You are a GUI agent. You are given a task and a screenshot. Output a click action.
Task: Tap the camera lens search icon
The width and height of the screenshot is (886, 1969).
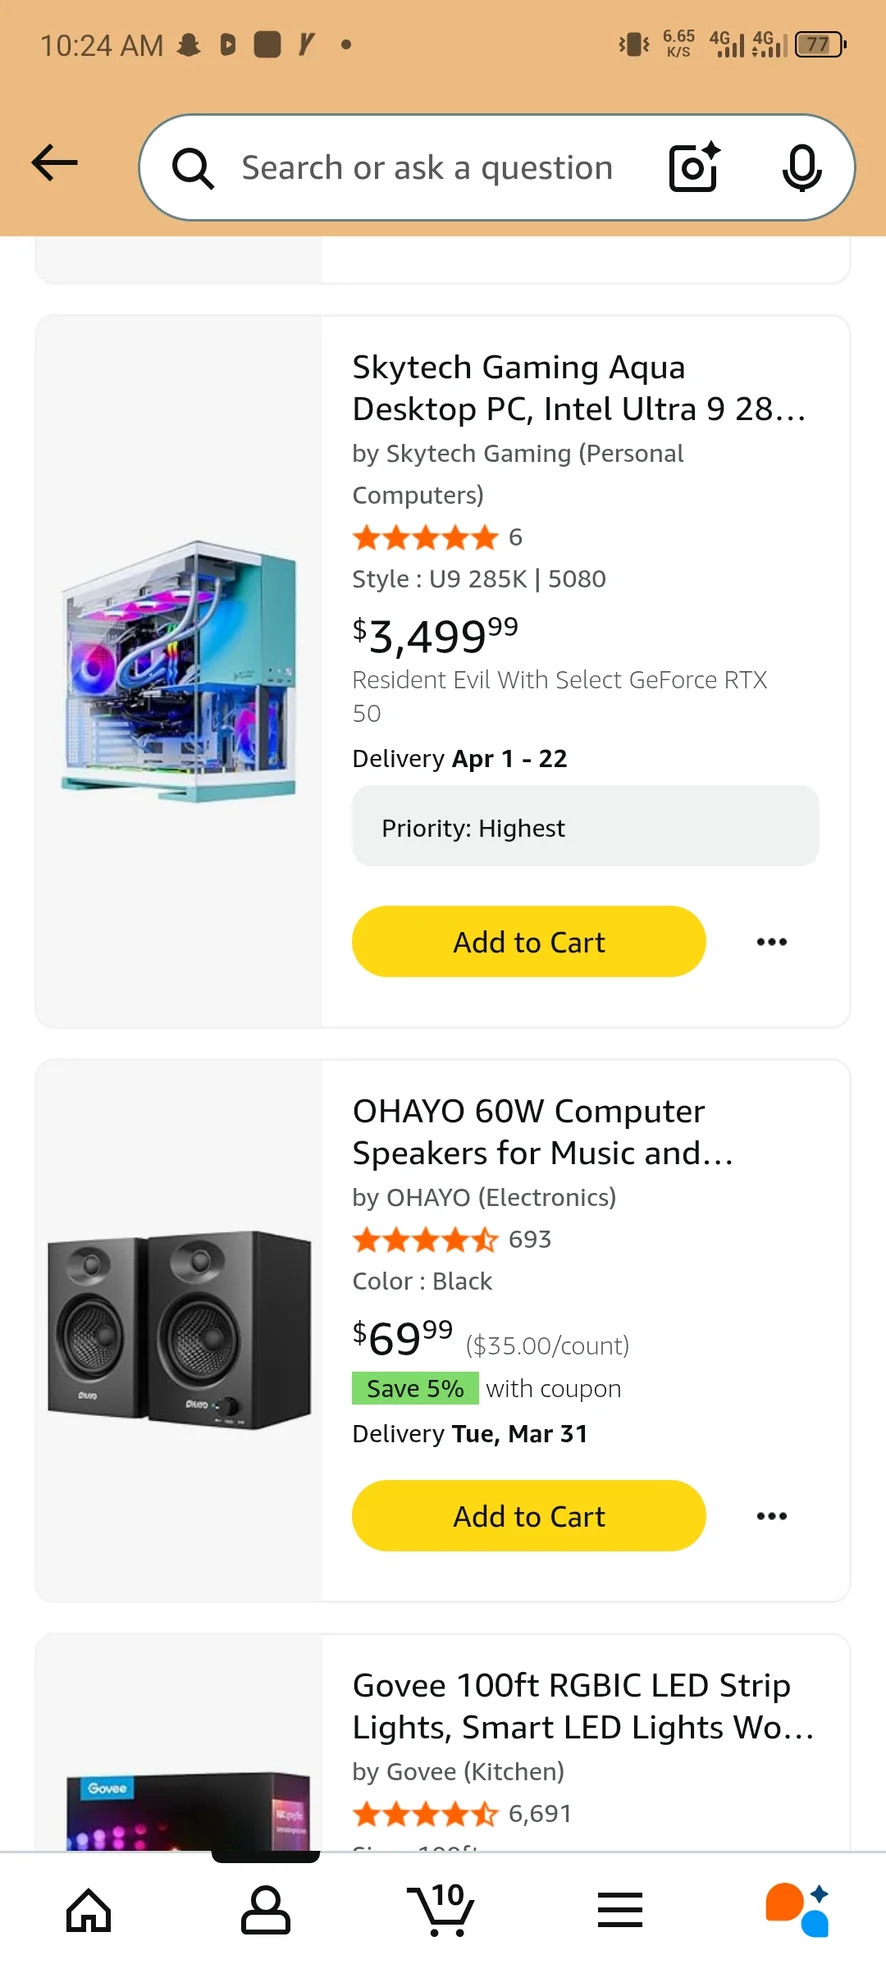[694, 167]
